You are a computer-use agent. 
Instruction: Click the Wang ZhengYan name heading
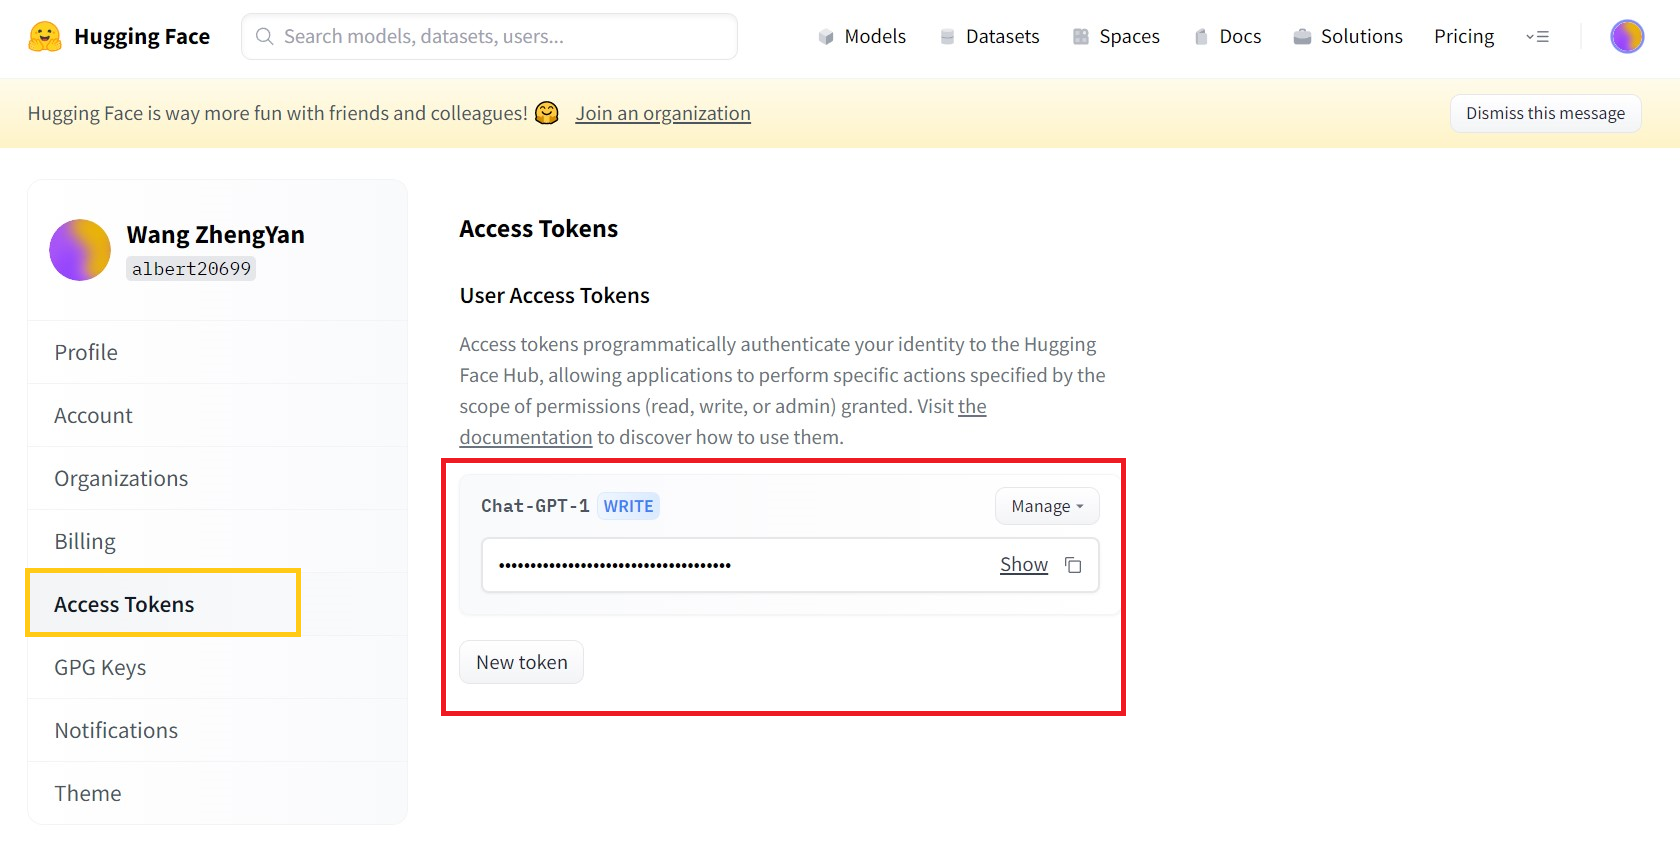(x=216, y=235)
